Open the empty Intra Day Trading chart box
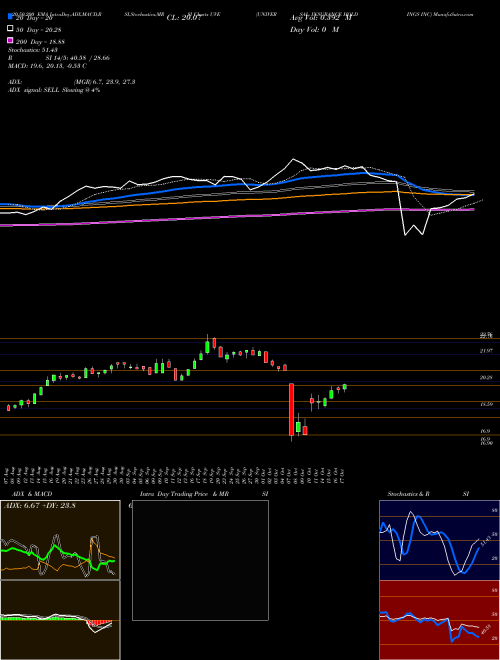Screen dimensions: 500x660 (x=200, y=560)
